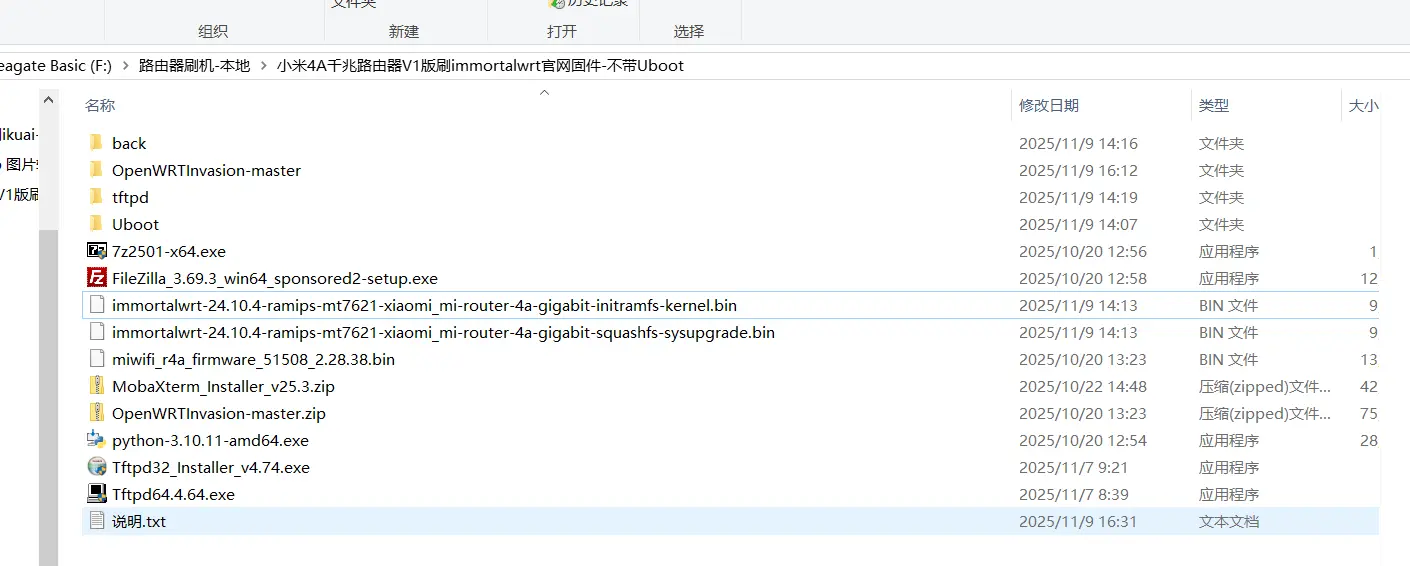Viewport: 1410px width, 566px height.
Task: Select the tftpd folder
Action: point(130,197)
